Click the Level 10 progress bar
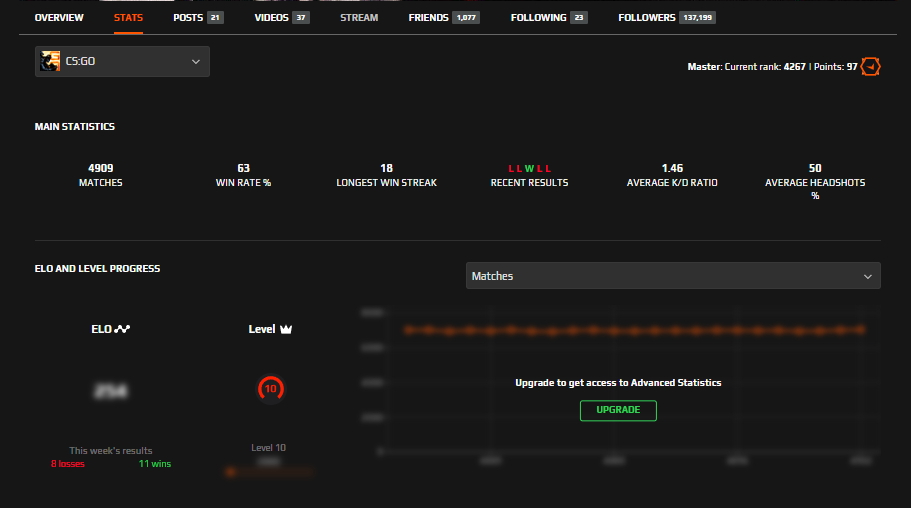The image size is (911, 508). click(268, 471)
